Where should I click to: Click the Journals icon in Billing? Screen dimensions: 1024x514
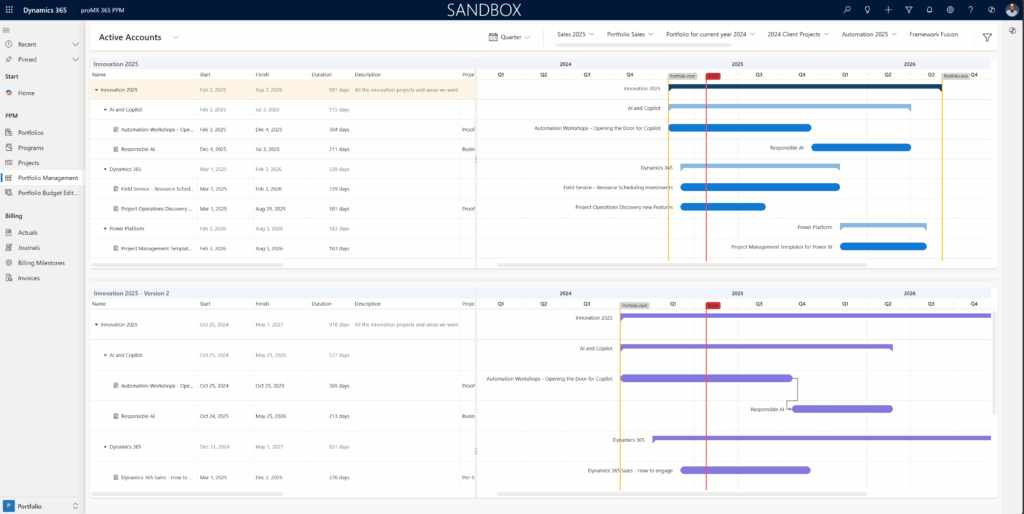pos(8,248)
